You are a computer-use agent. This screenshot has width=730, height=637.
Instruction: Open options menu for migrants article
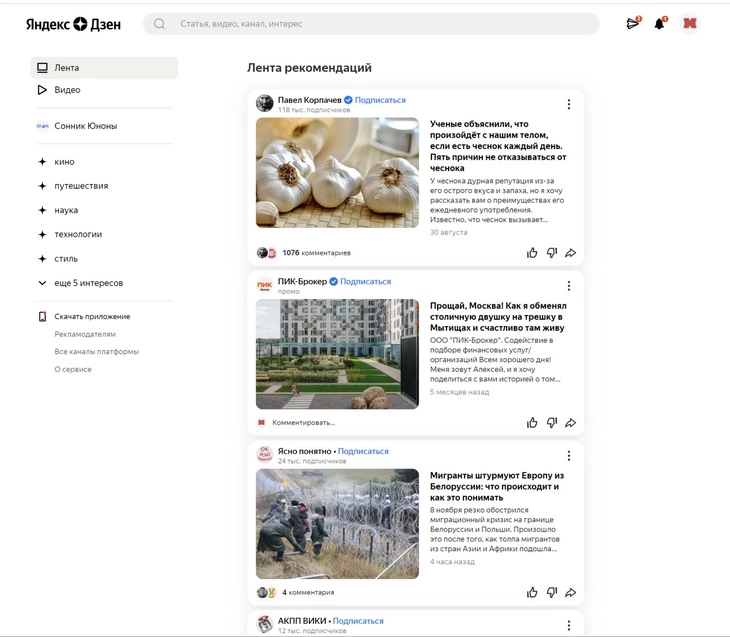click(x=568, y=456)
